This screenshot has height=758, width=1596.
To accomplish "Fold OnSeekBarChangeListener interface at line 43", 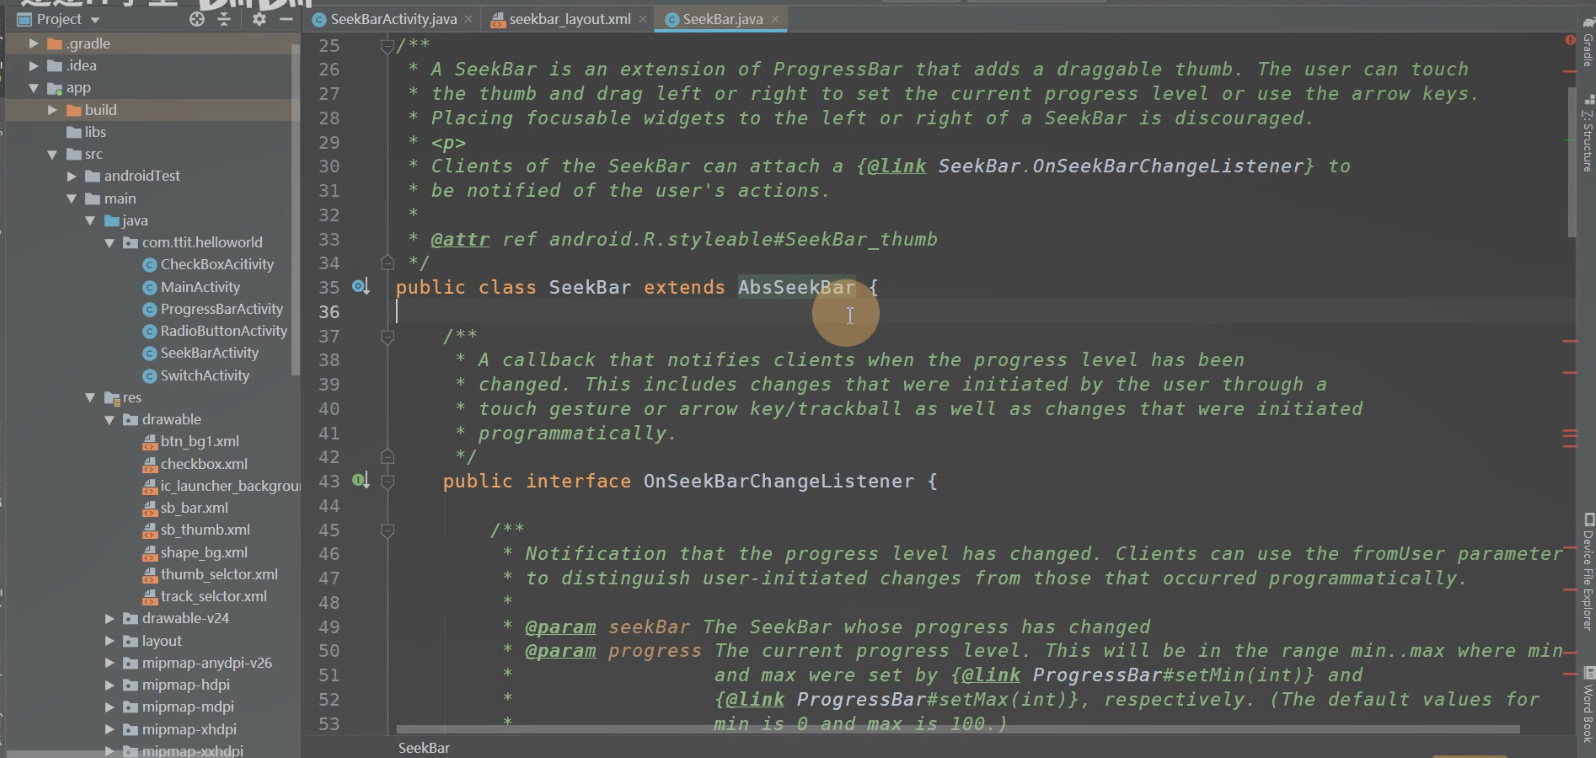I will pos(387,482).
